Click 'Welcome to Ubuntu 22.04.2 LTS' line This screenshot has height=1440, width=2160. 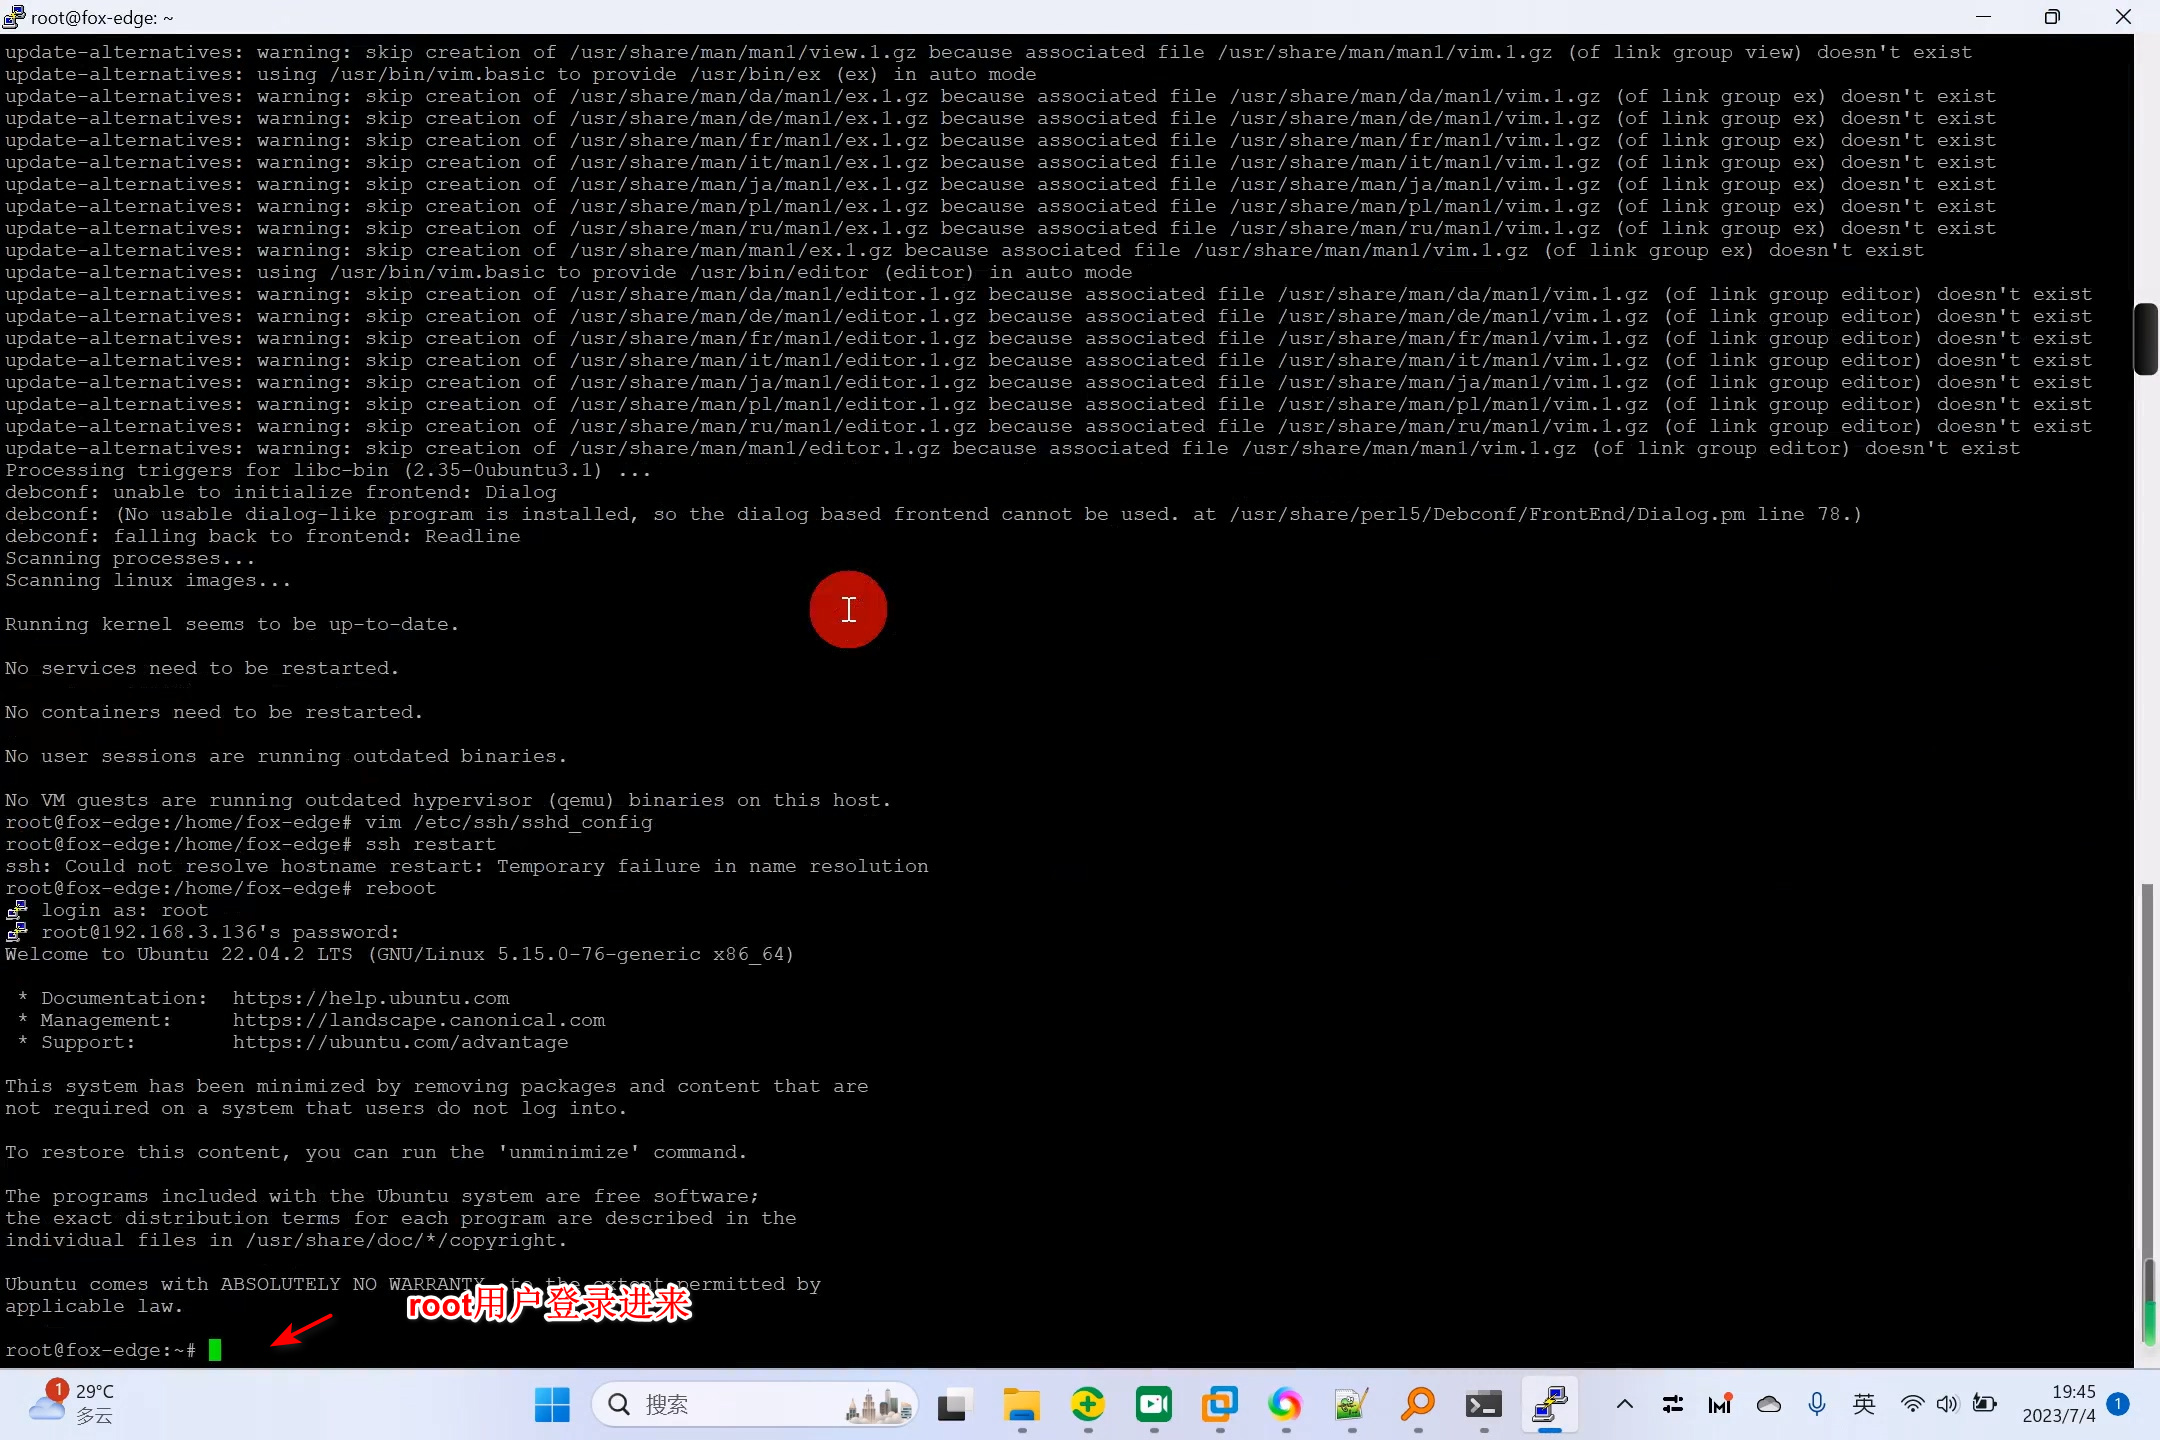[x=400, y=954]
